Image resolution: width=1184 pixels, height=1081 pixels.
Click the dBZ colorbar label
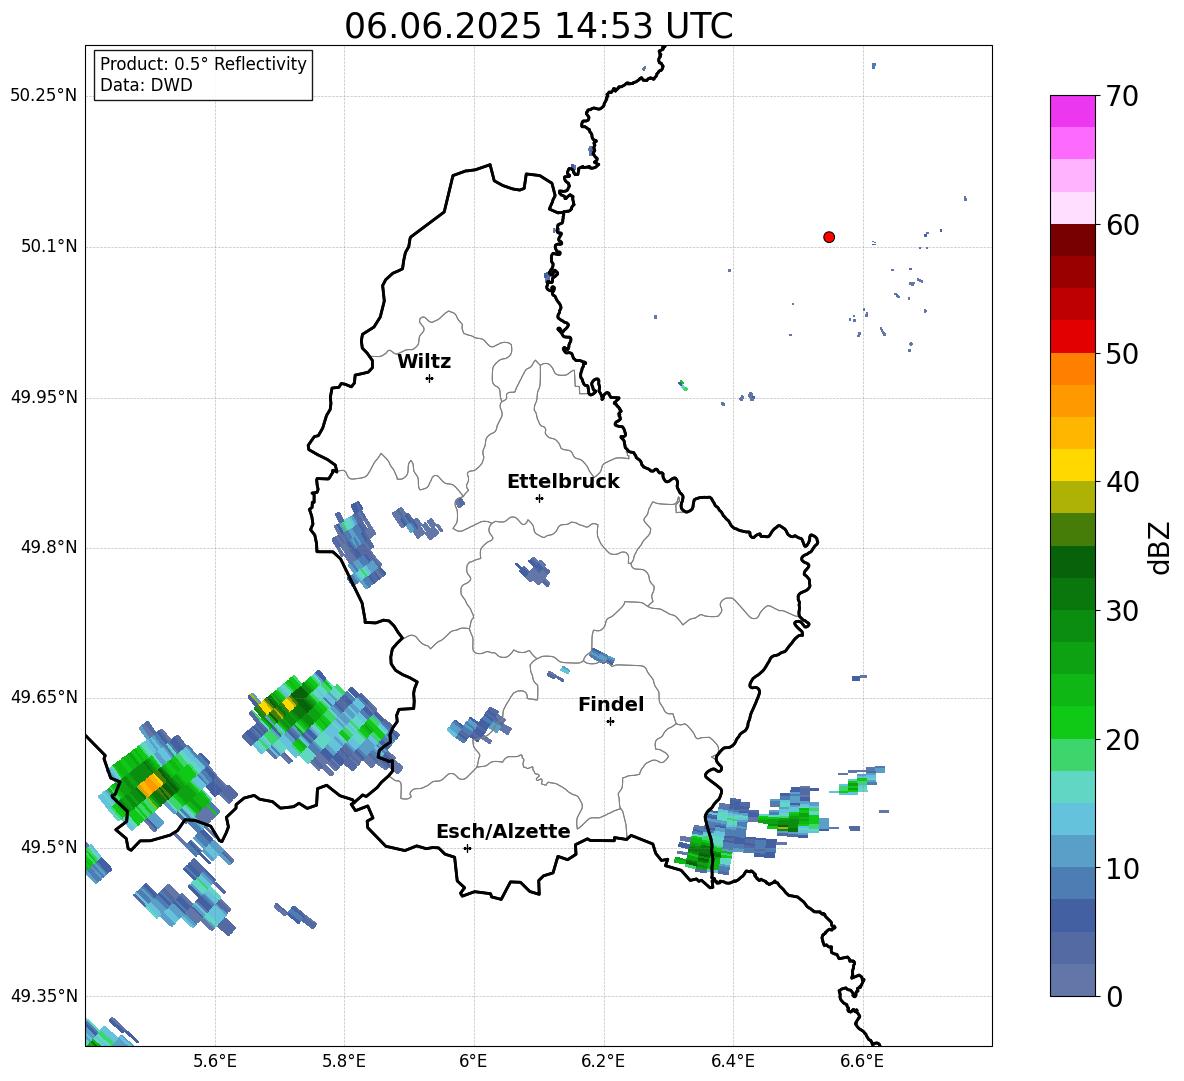[x=1159, y=548]
